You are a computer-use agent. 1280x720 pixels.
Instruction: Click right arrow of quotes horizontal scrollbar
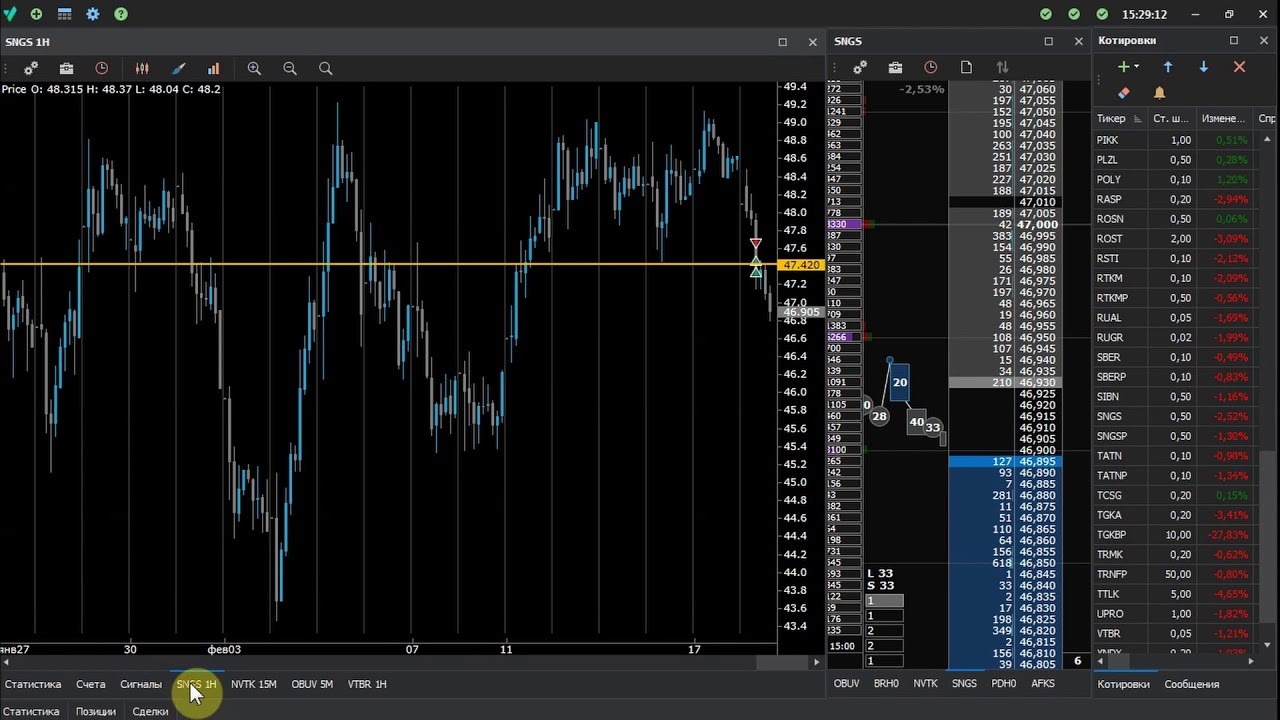click(x=1251, y=661)
